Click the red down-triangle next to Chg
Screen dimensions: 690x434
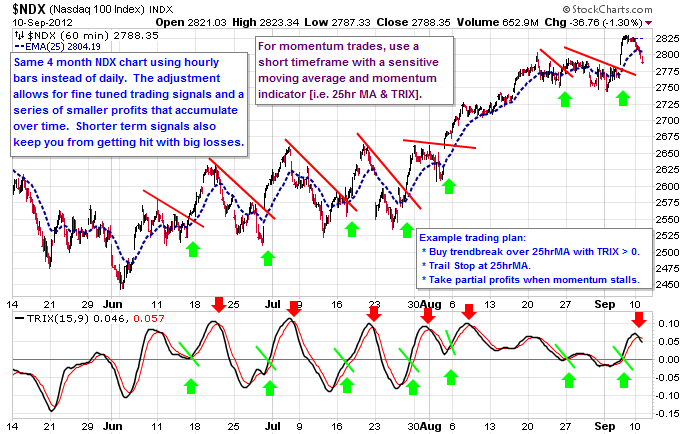click(x=649, y=23)
